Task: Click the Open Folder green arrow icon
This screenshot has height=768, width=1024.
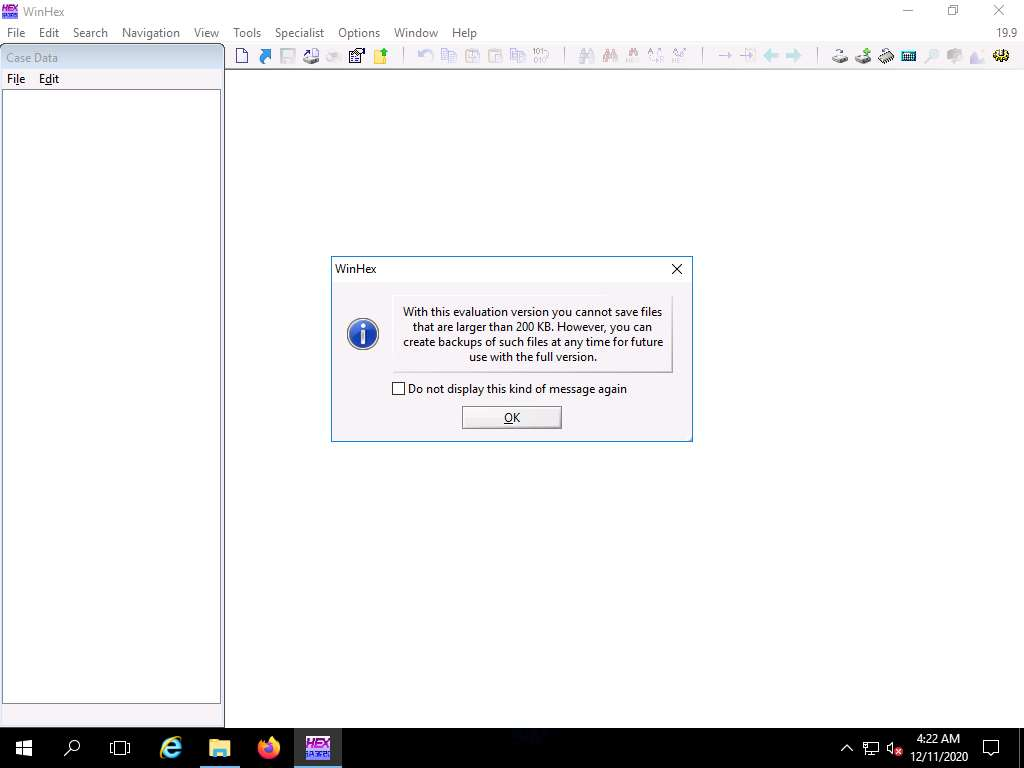Action: tap(380, 56)
